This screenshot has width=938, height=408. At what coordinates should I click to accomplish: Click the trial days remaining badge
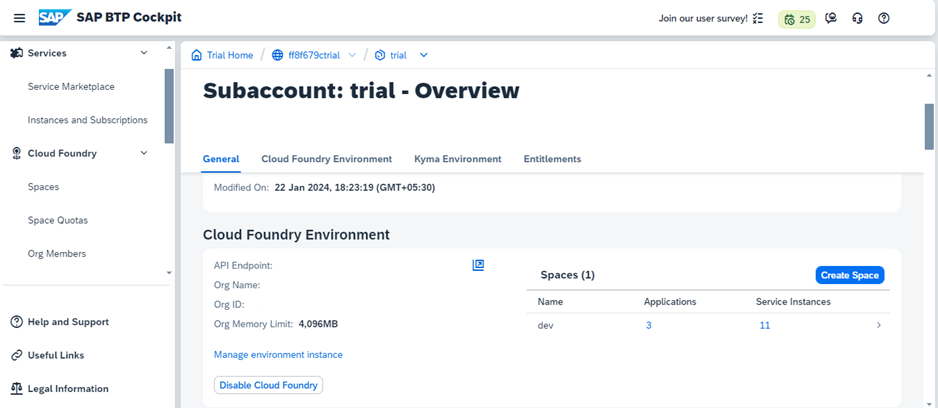tap(797, 19)
